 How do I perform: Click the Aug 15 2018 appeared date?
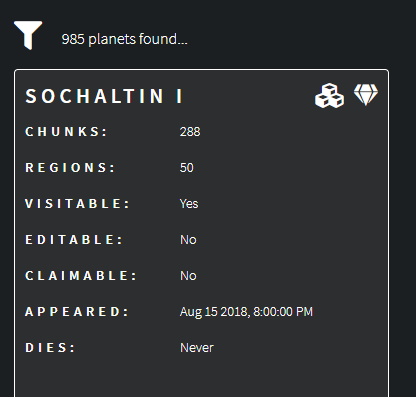(x=246, y=312)
